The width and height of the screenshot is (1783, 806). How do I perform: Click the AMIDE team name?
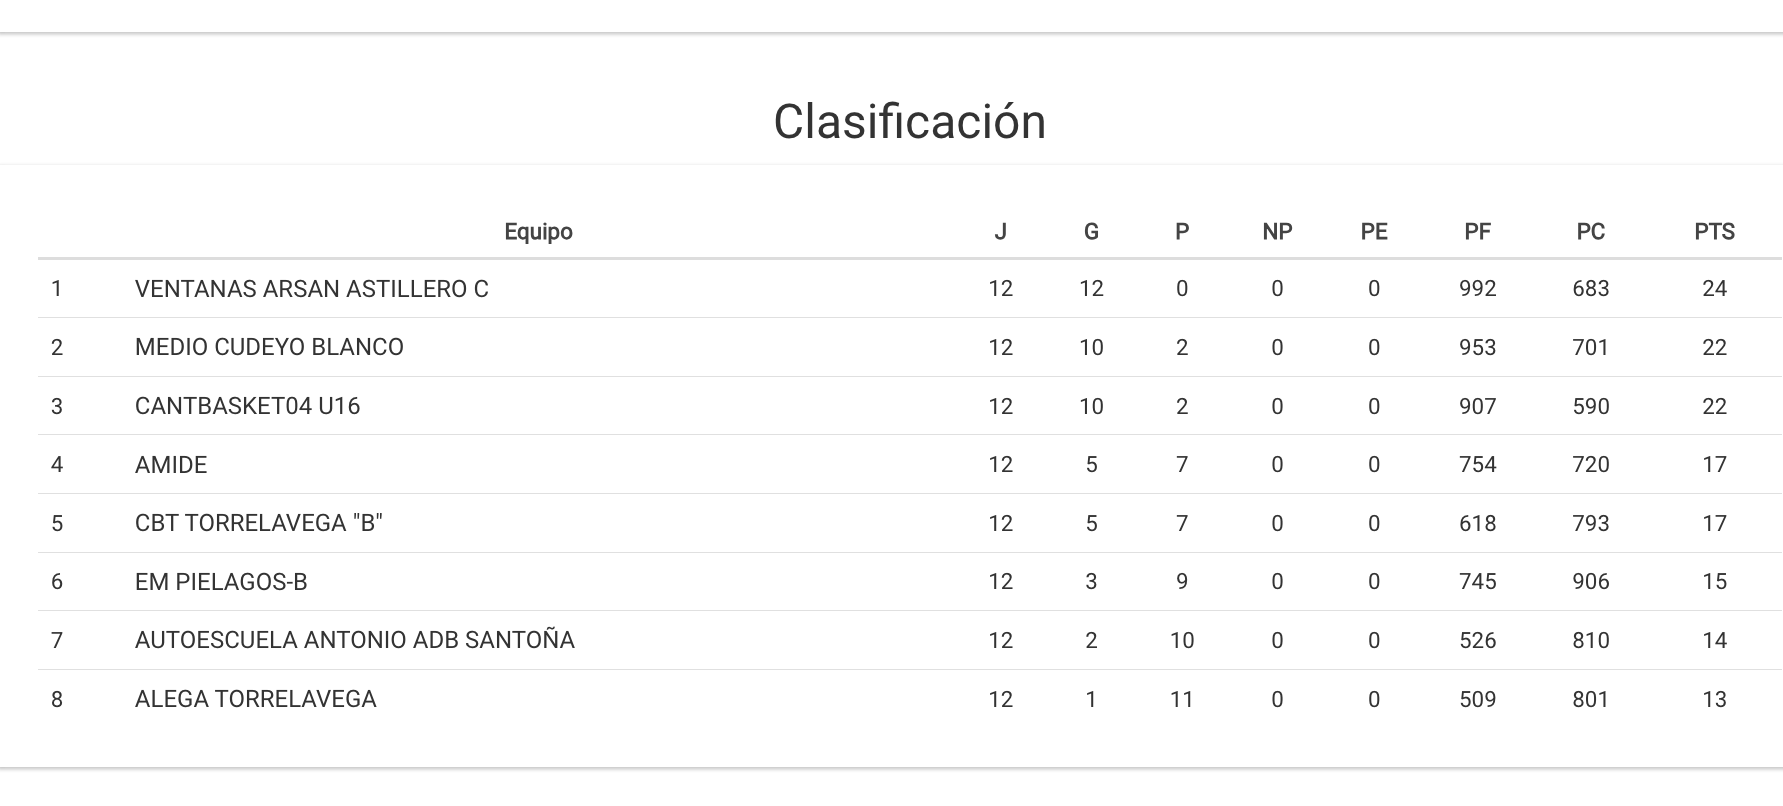171,465
